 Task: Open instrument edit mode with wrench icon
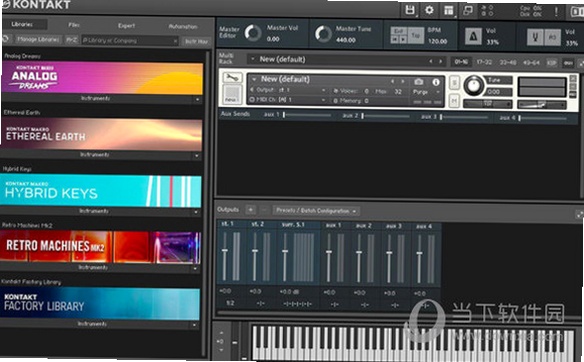pyautogui.click(x=232, y=78)
